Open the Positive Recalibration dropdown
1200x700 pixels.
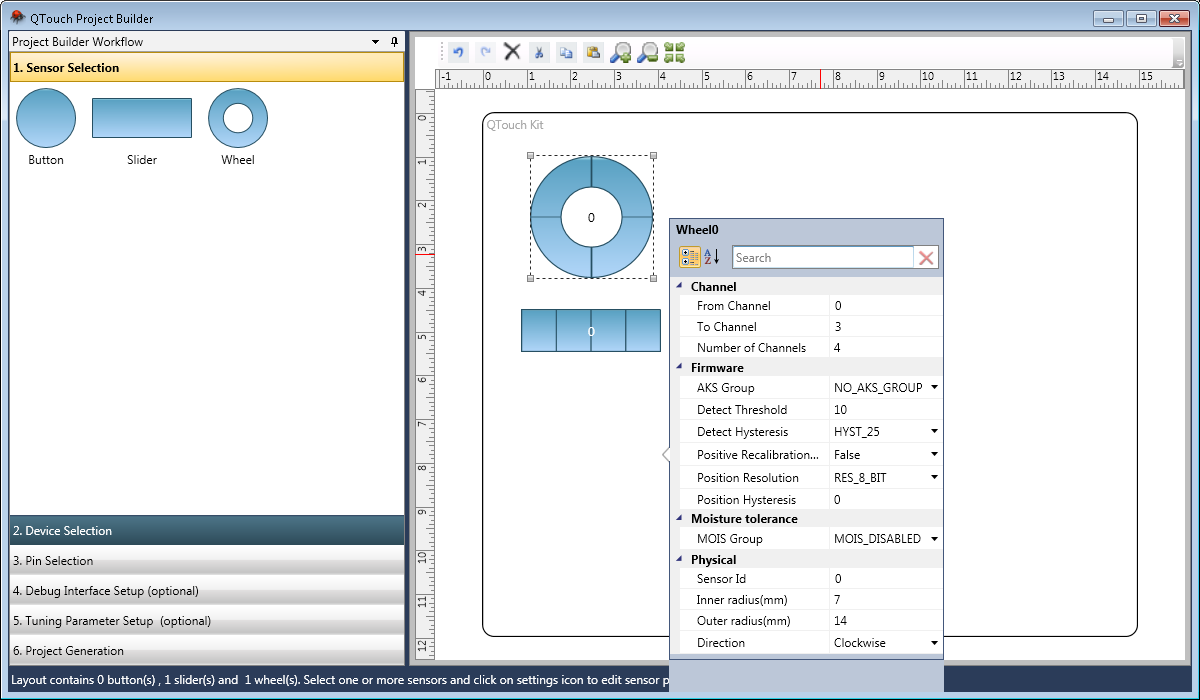click(934, 454)
